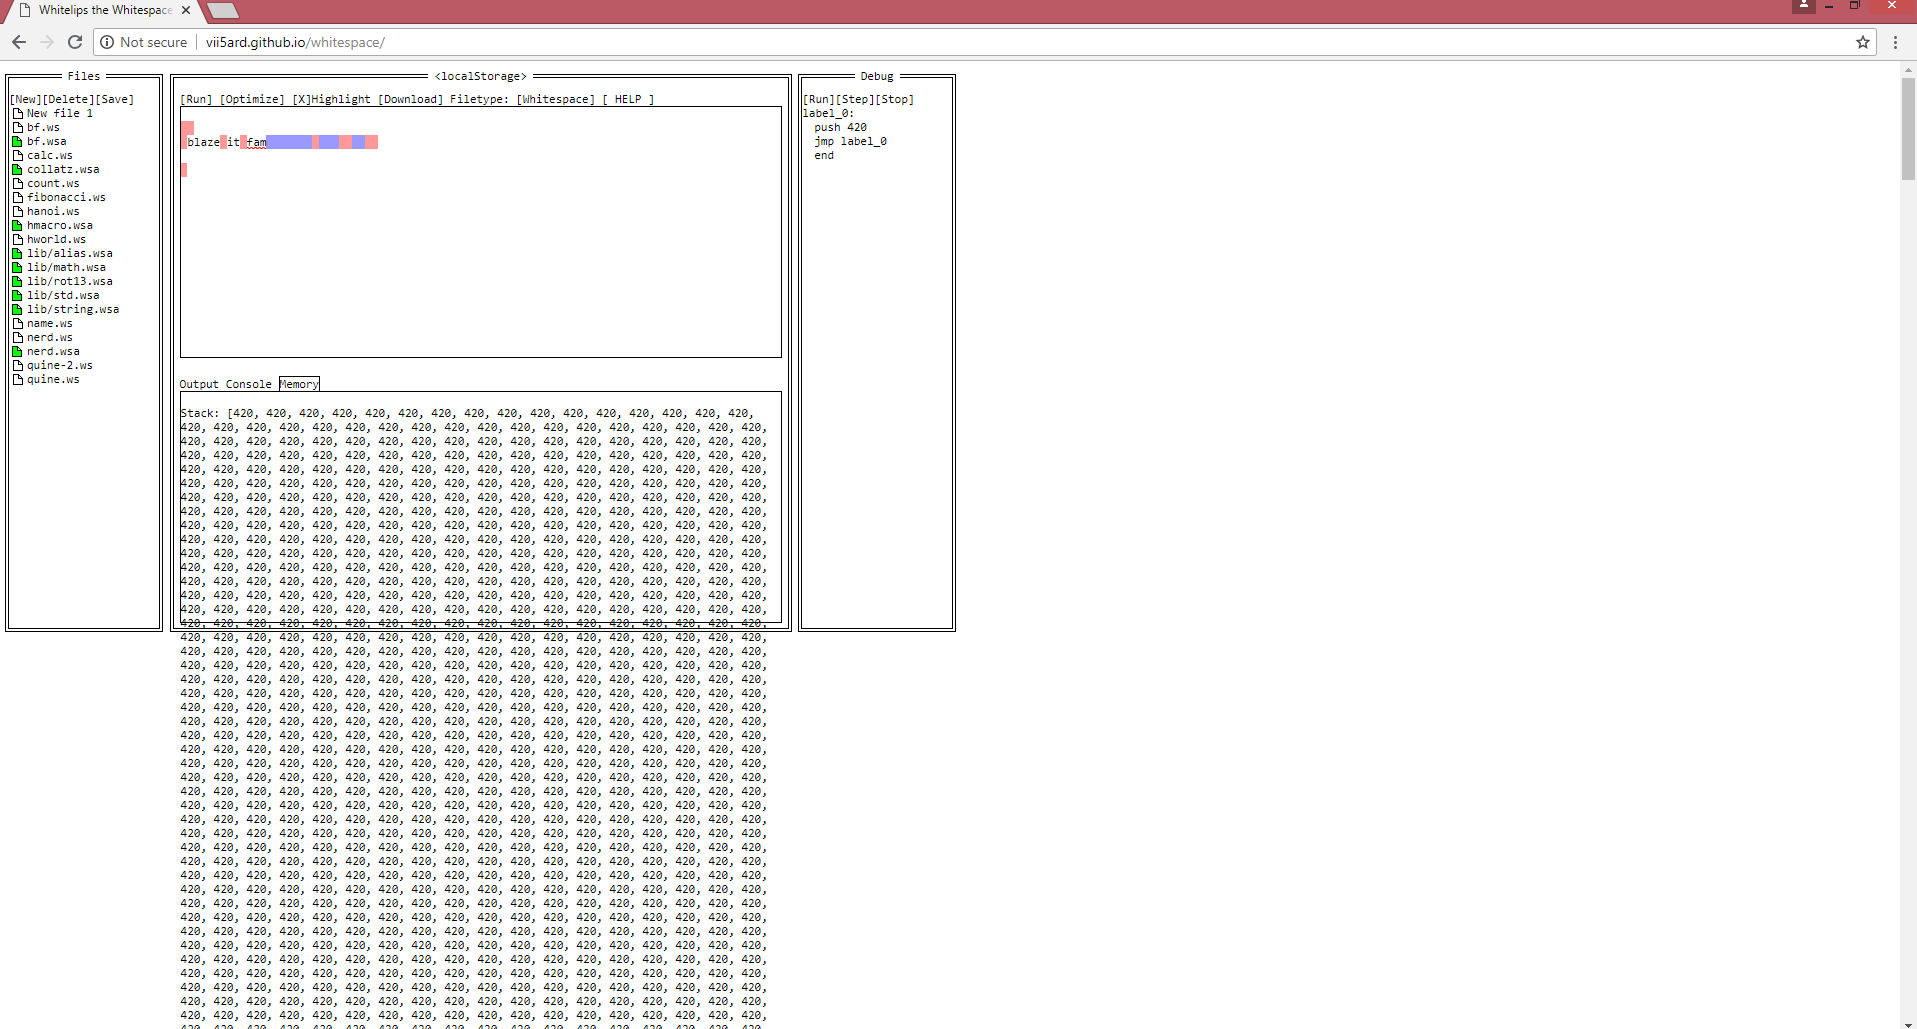Image resolution: width=1917 pixels, height=1029 pixels.
Task: Click the green icon beside lib/math.wsa
Action: 17,267
